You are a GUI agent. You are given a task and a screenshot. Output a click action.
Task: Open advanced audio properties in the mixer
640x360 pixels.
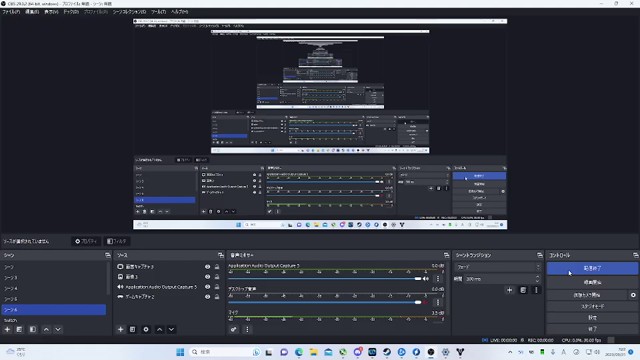[233, 329]
